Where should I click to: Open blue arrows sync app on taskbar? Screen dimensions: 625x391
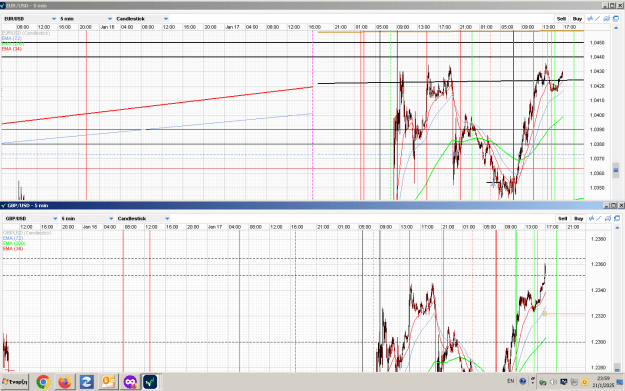coord(86,382)
